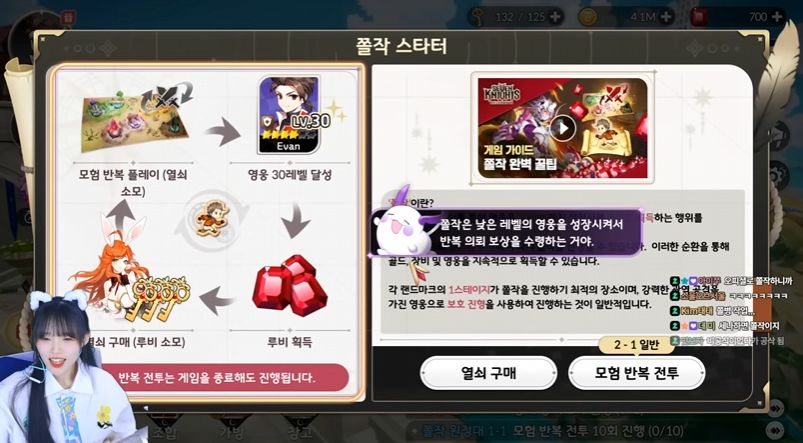Add more keys with plus icon
Viewport: 803px width, 443px height.
(554, 17)
